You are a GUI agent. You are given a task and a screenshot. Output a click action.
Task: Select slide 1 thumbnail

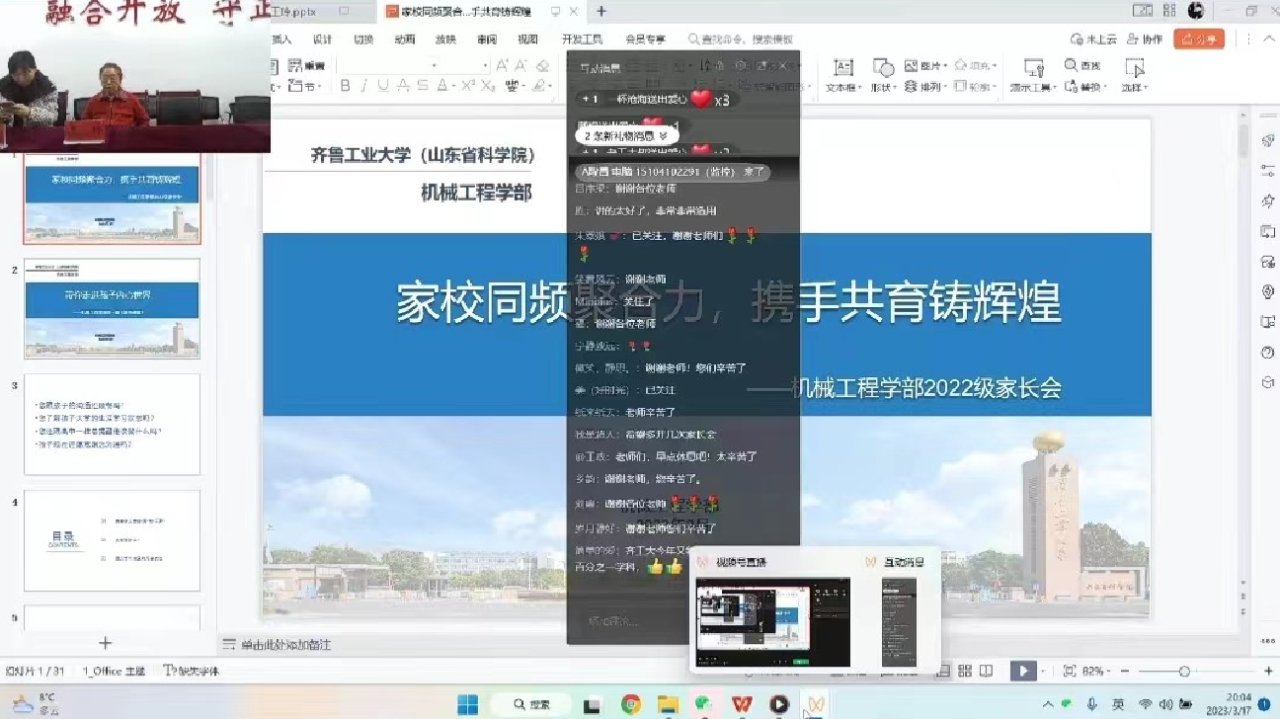tap(112, 197)
